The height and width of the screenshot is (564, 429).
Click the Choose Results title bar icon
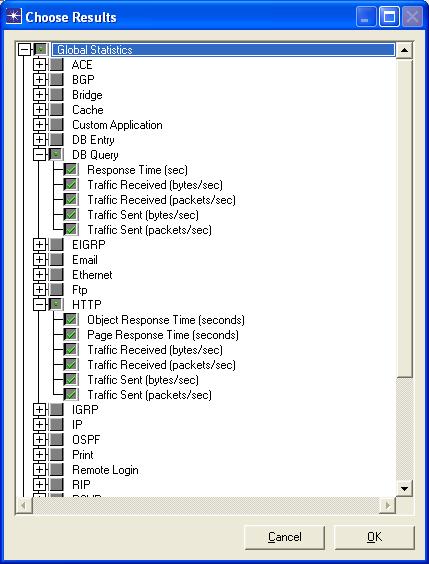point(14,17)
